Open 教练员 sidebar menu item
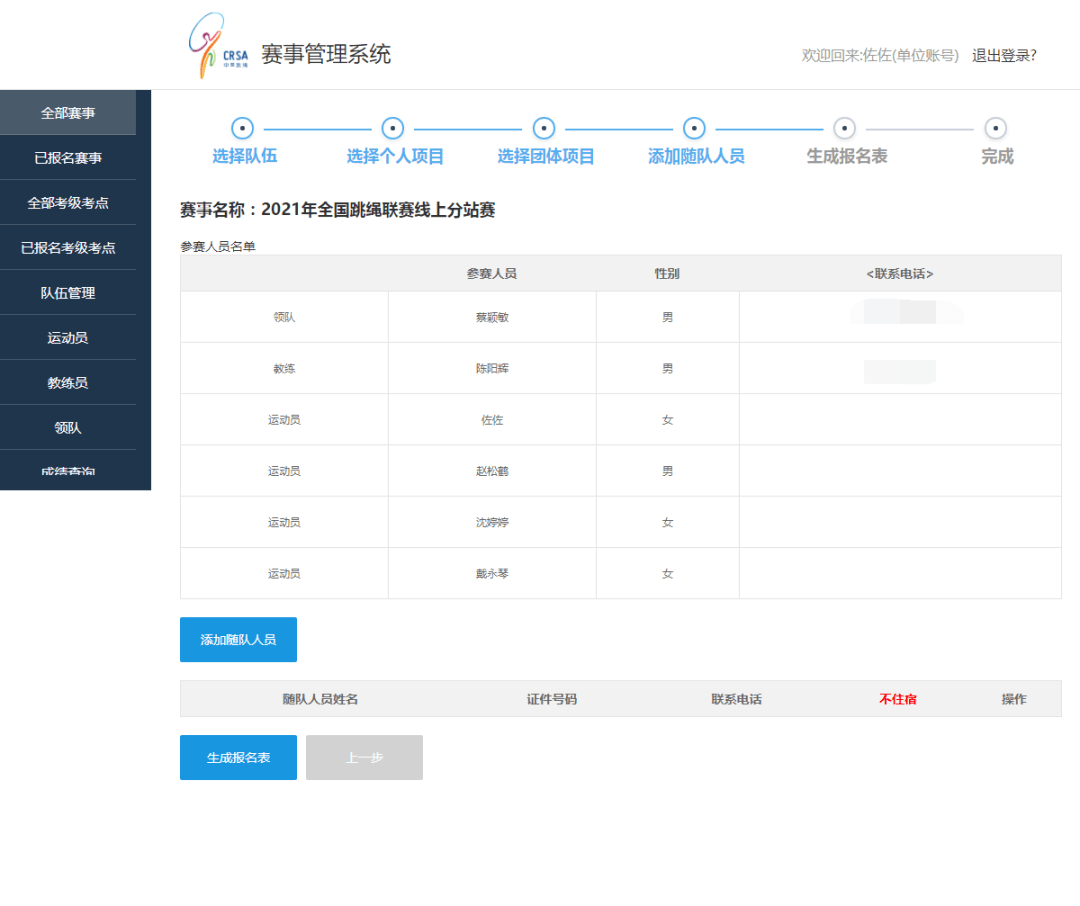 pos(68,382)
